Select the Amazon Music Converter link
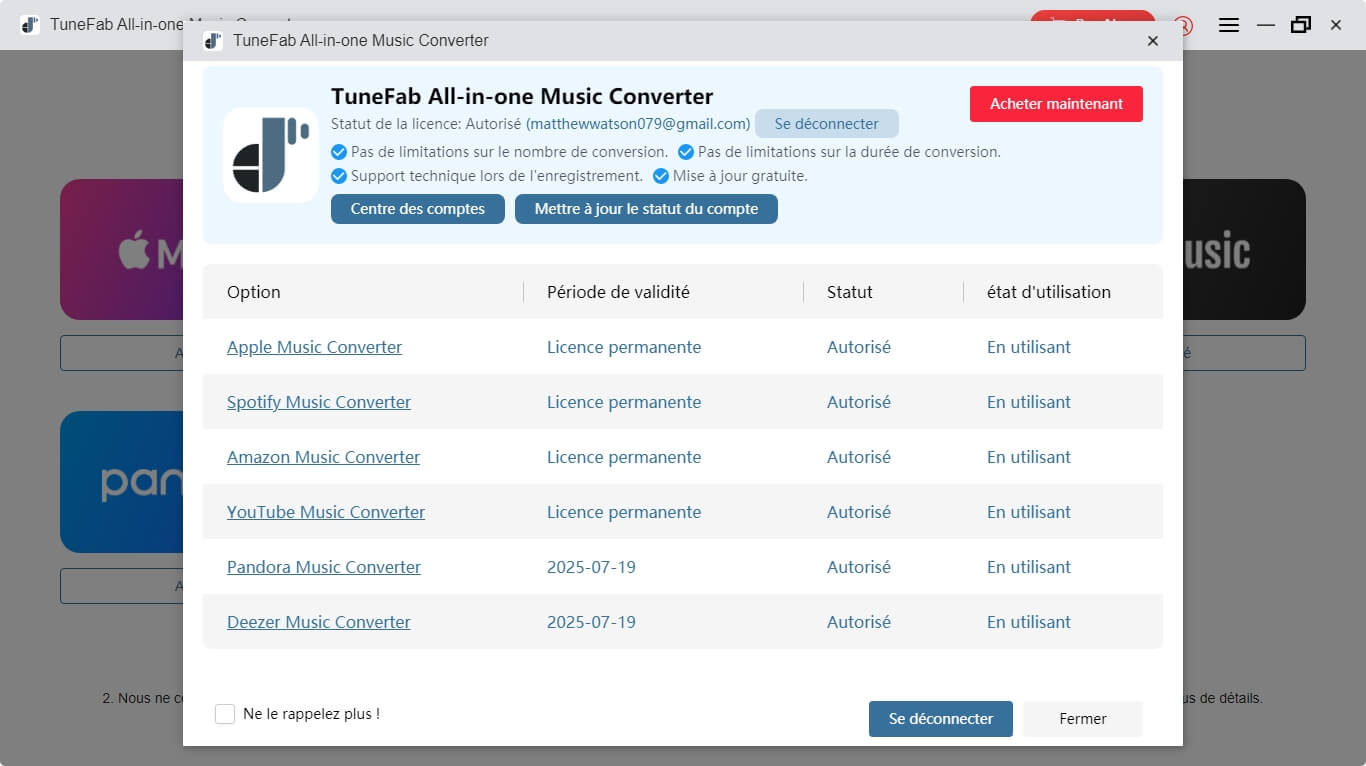This screenshot has width=1366, height=766. tap(323, 457)
